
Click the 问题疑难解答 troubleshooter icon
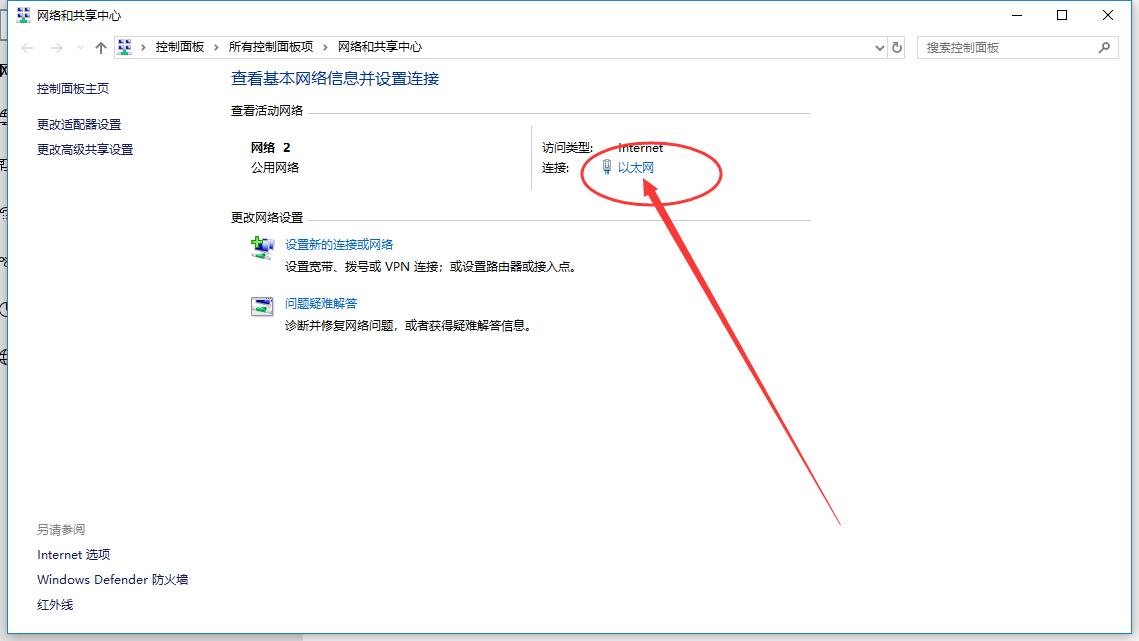click(262, 307)
